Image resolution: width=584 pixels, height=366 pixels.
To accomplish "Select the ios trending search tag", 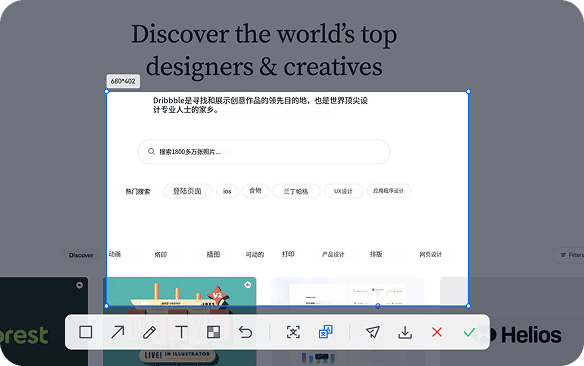I will [x=227, y=191].
